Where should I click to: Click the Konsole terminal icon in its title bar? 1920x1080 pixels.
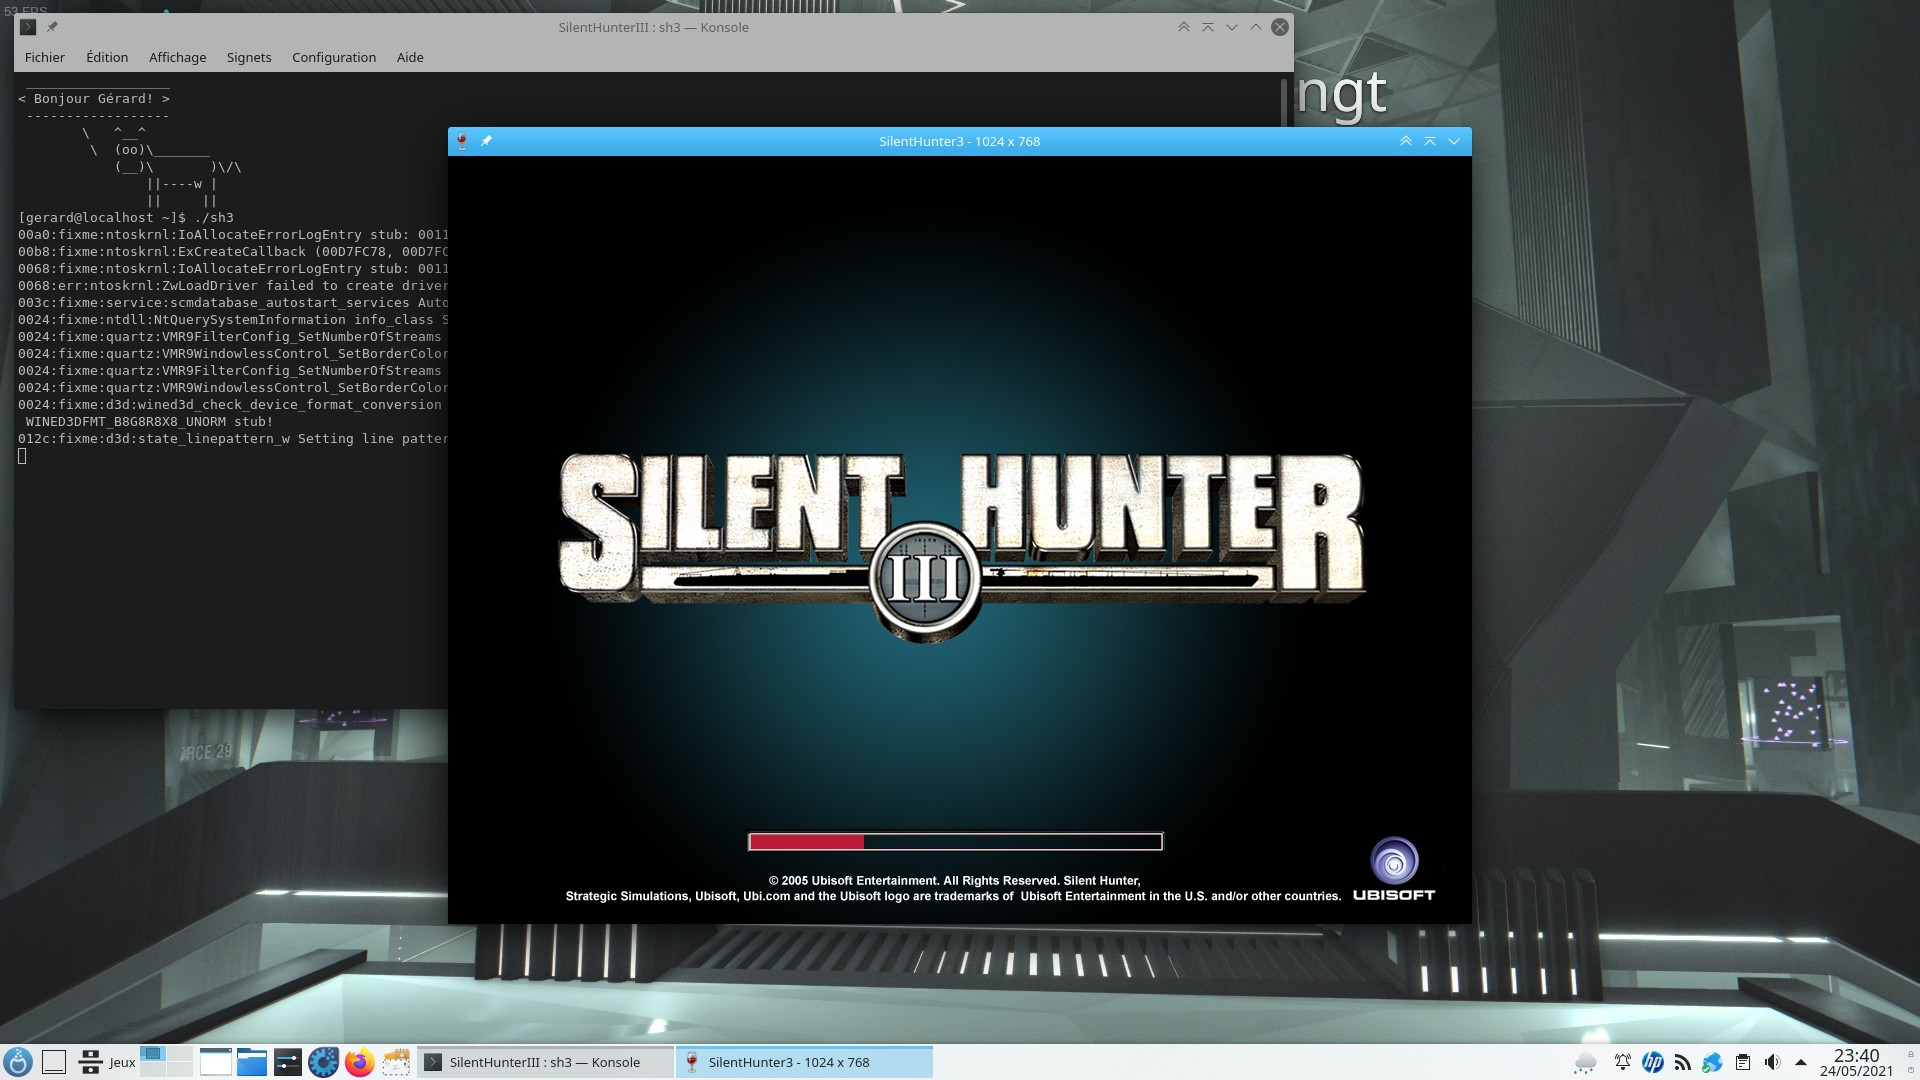pos(28,27)
